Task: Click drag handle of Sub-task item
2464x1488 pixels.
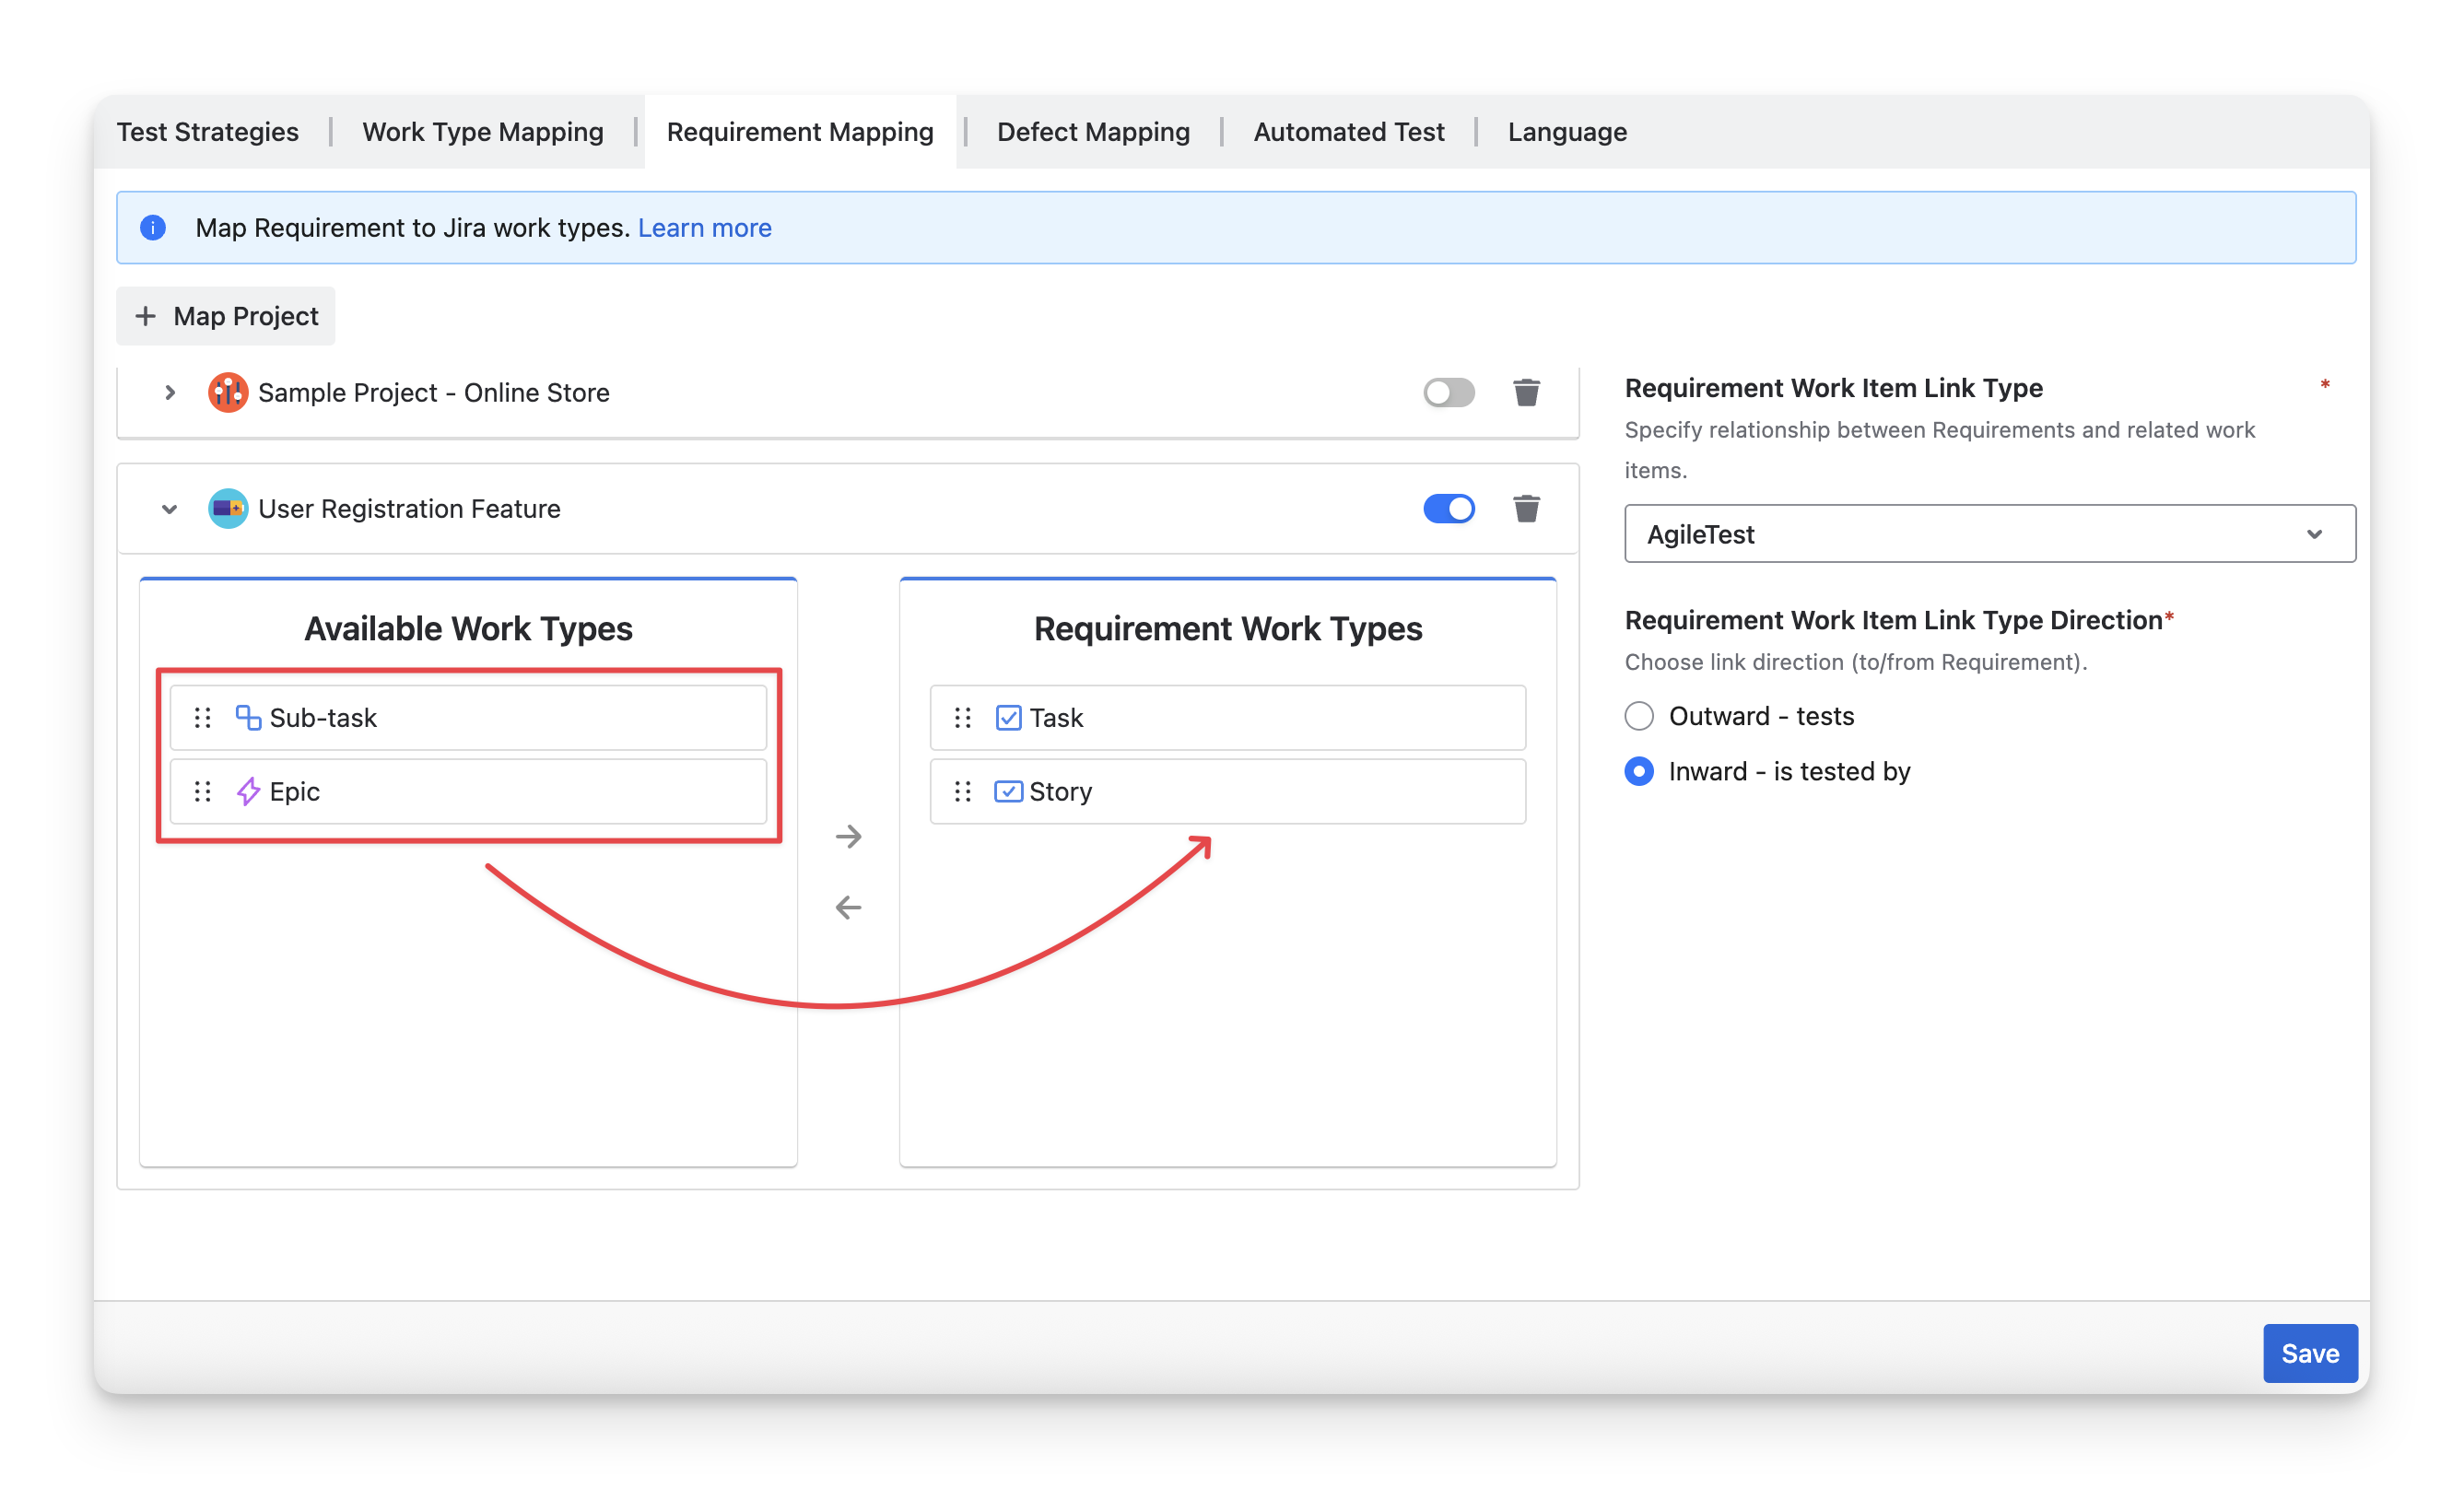Action: [203, 718]
